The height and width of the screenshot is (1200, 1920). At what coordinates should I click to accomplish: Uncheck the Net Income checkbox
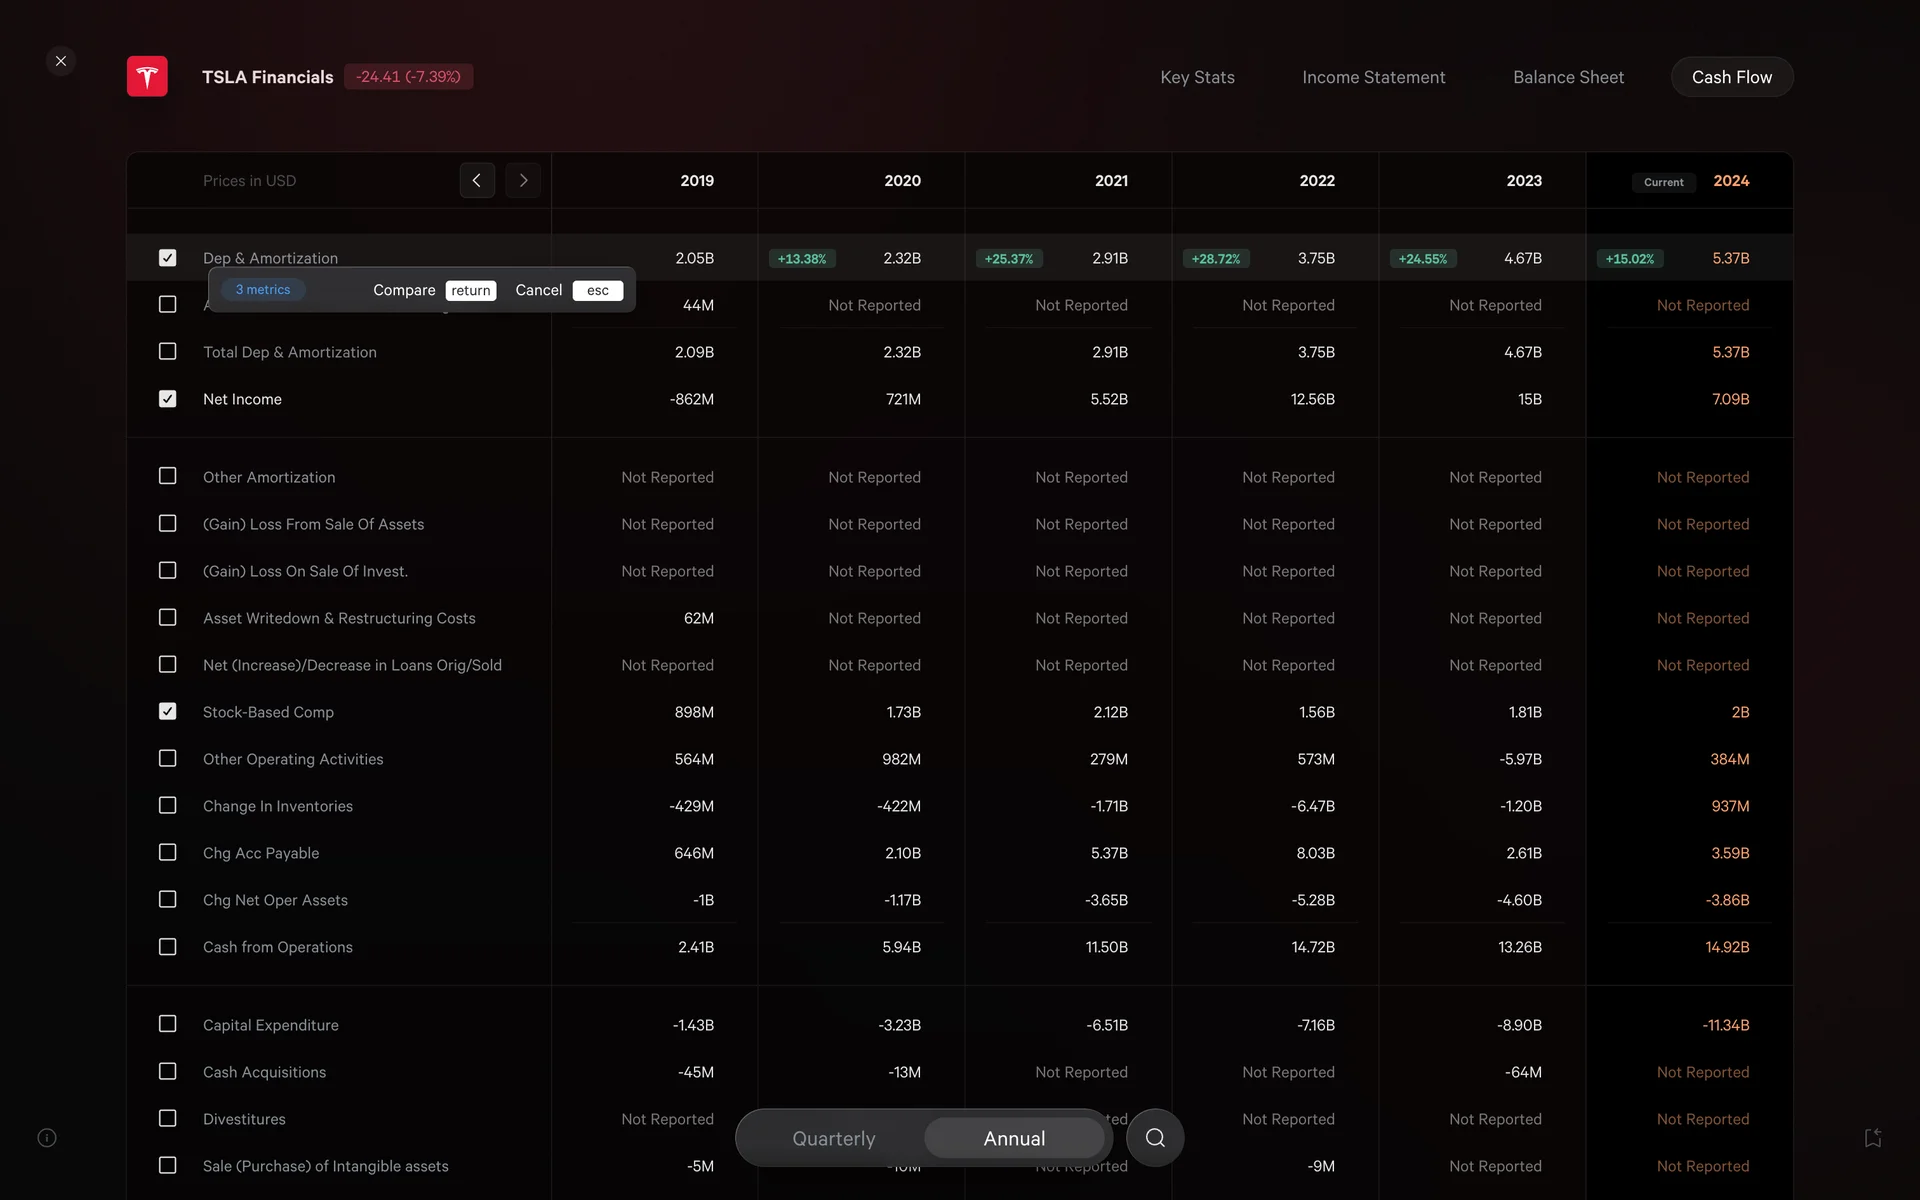168,399
